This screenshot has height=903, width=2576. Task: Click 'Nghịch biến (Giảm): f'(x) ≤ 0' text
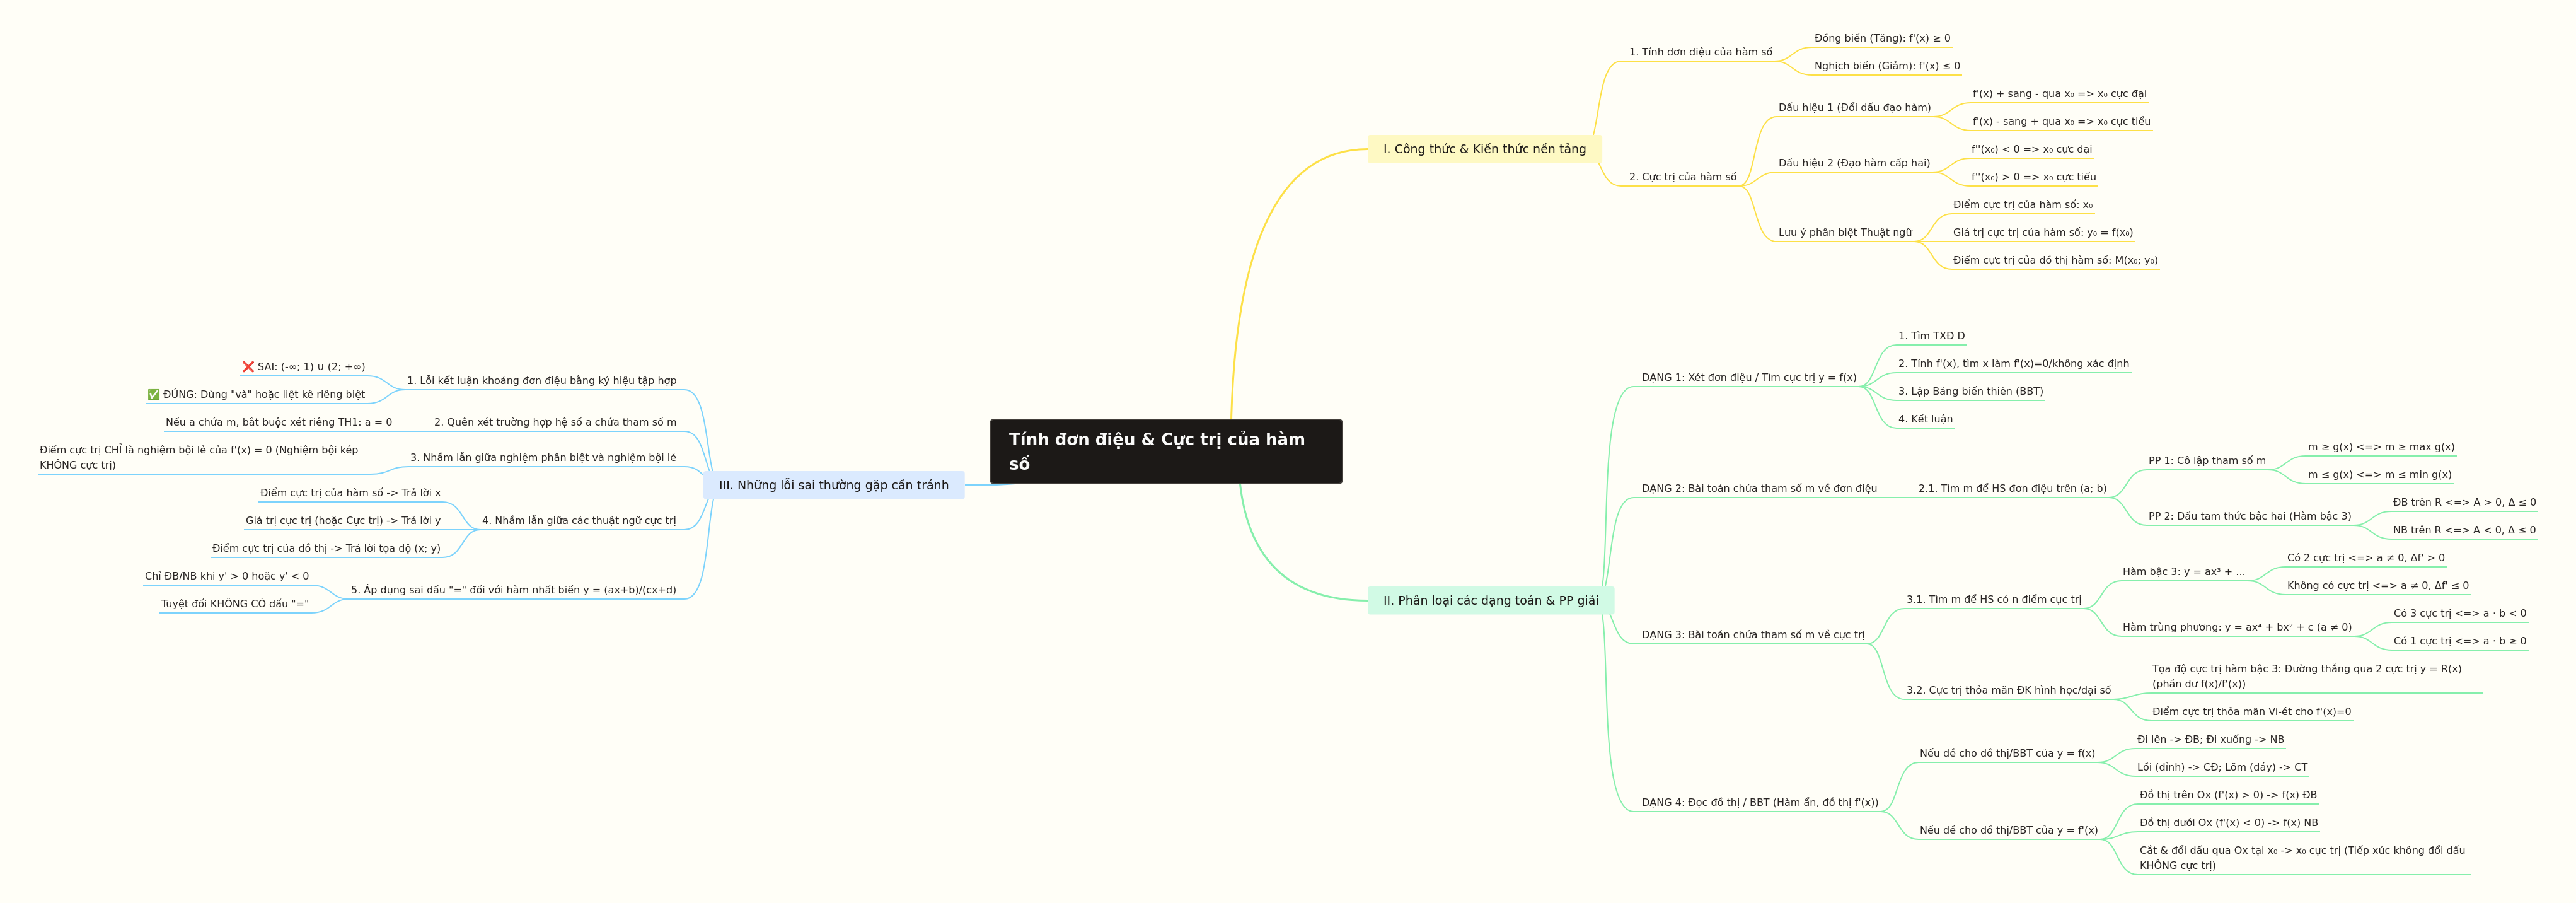click(x=1887, y=66)
